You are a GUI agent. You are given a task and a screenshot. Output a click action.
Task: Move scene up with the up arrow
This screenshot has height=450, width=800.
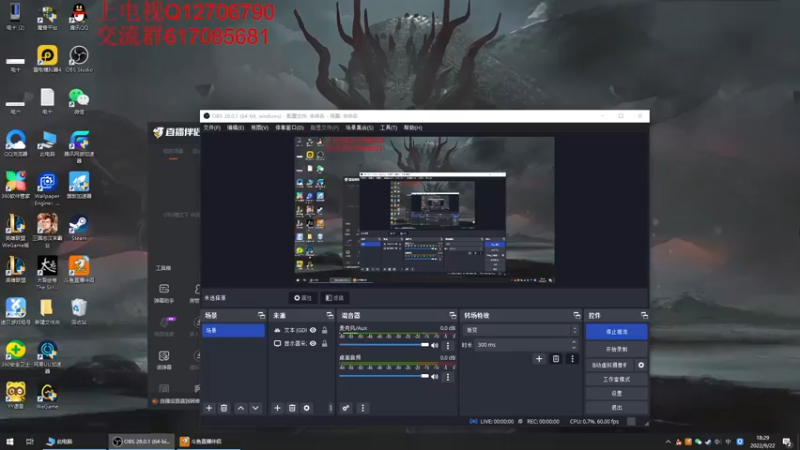(x=240, y=408)
